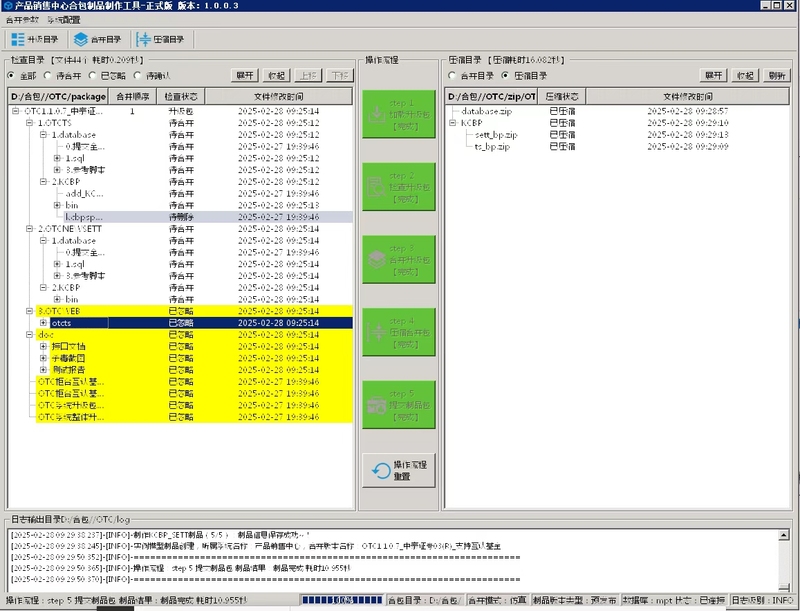This screenshot has height=611, width=800.
Task: Click the 压缩目录 toolbar icon
Action: 145,40
